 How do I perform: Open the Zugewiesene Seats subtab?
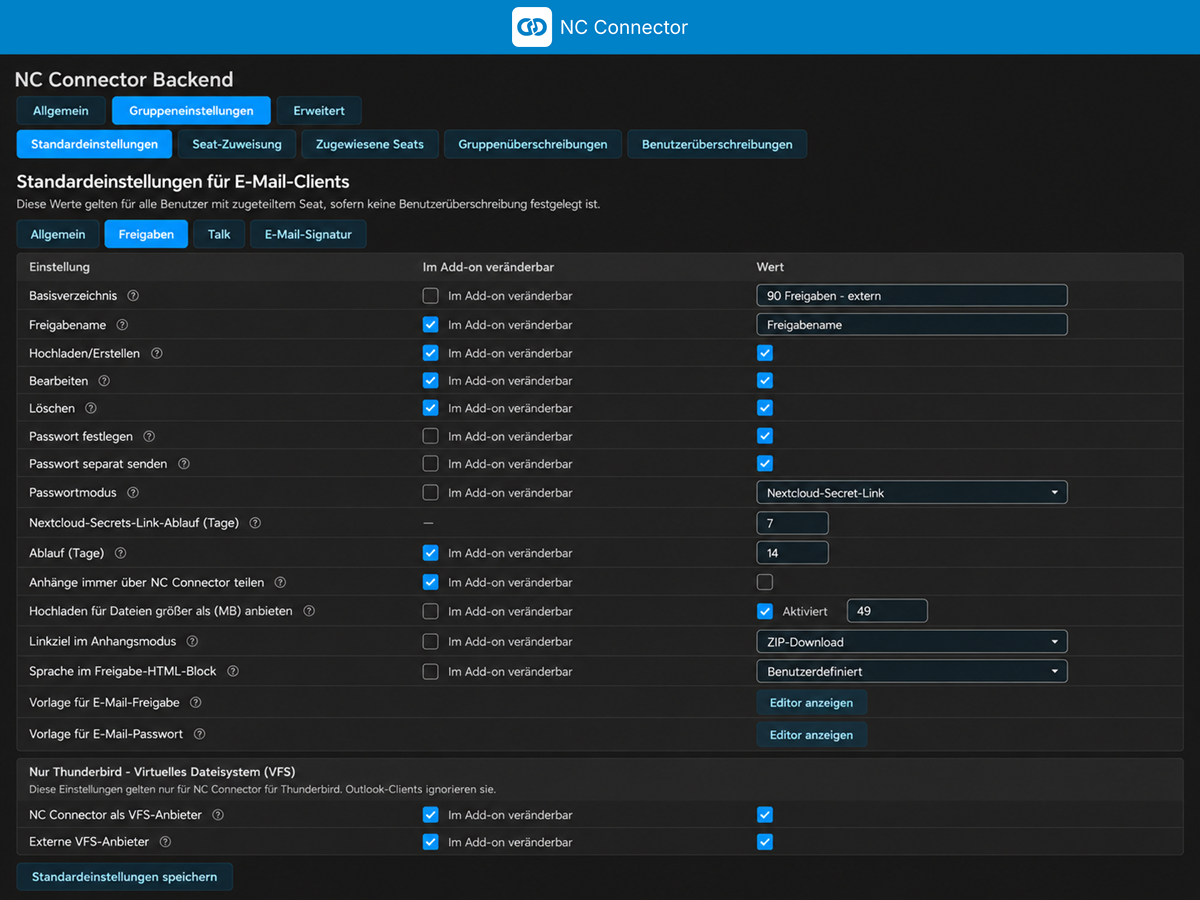[370, 144]
